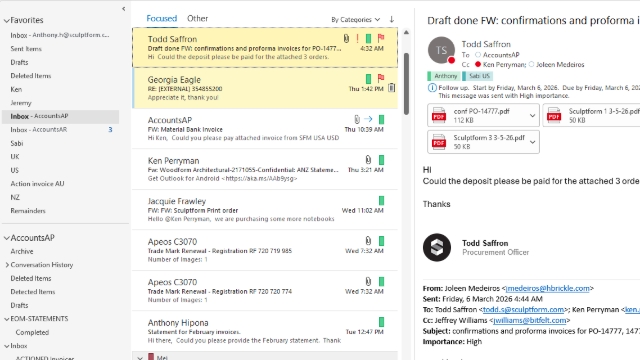This screenshot has height=360, width=640.
Task: Click green category marker on Ken Perryman email
Action: 381,160
